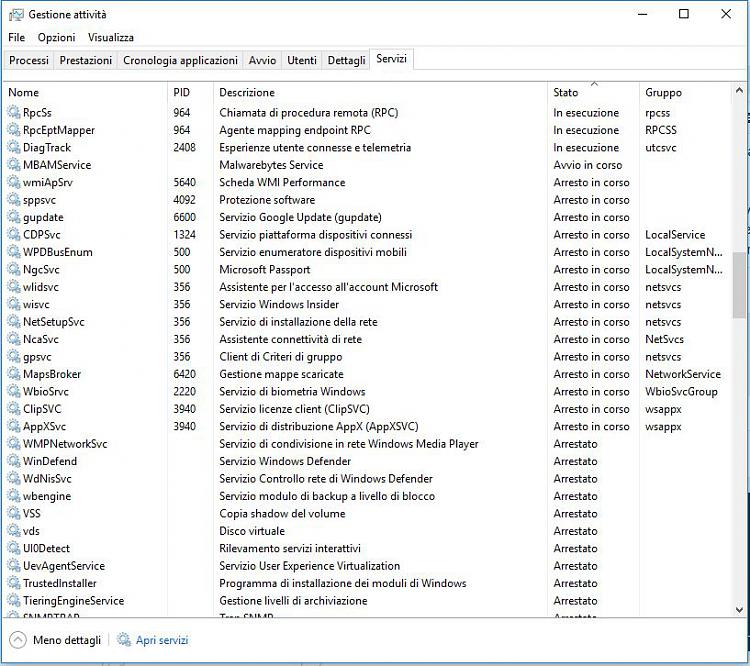Click the NcaSvc gear icon

[14, 339]
